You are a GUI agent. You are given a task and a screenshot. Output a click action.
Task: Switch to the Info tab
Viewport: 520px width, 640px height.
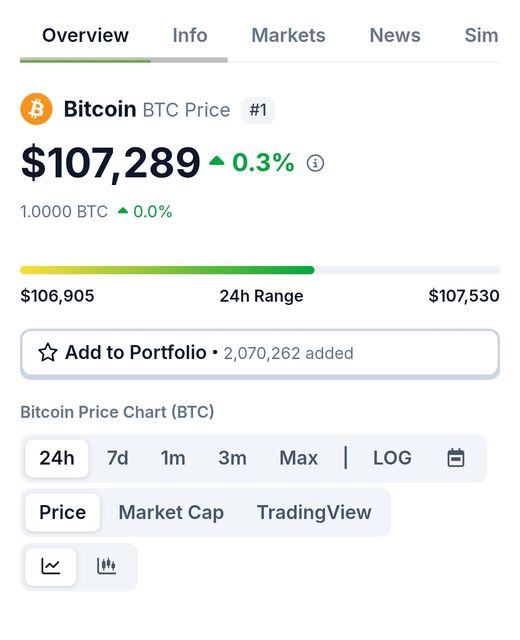(x=190, y=35)
